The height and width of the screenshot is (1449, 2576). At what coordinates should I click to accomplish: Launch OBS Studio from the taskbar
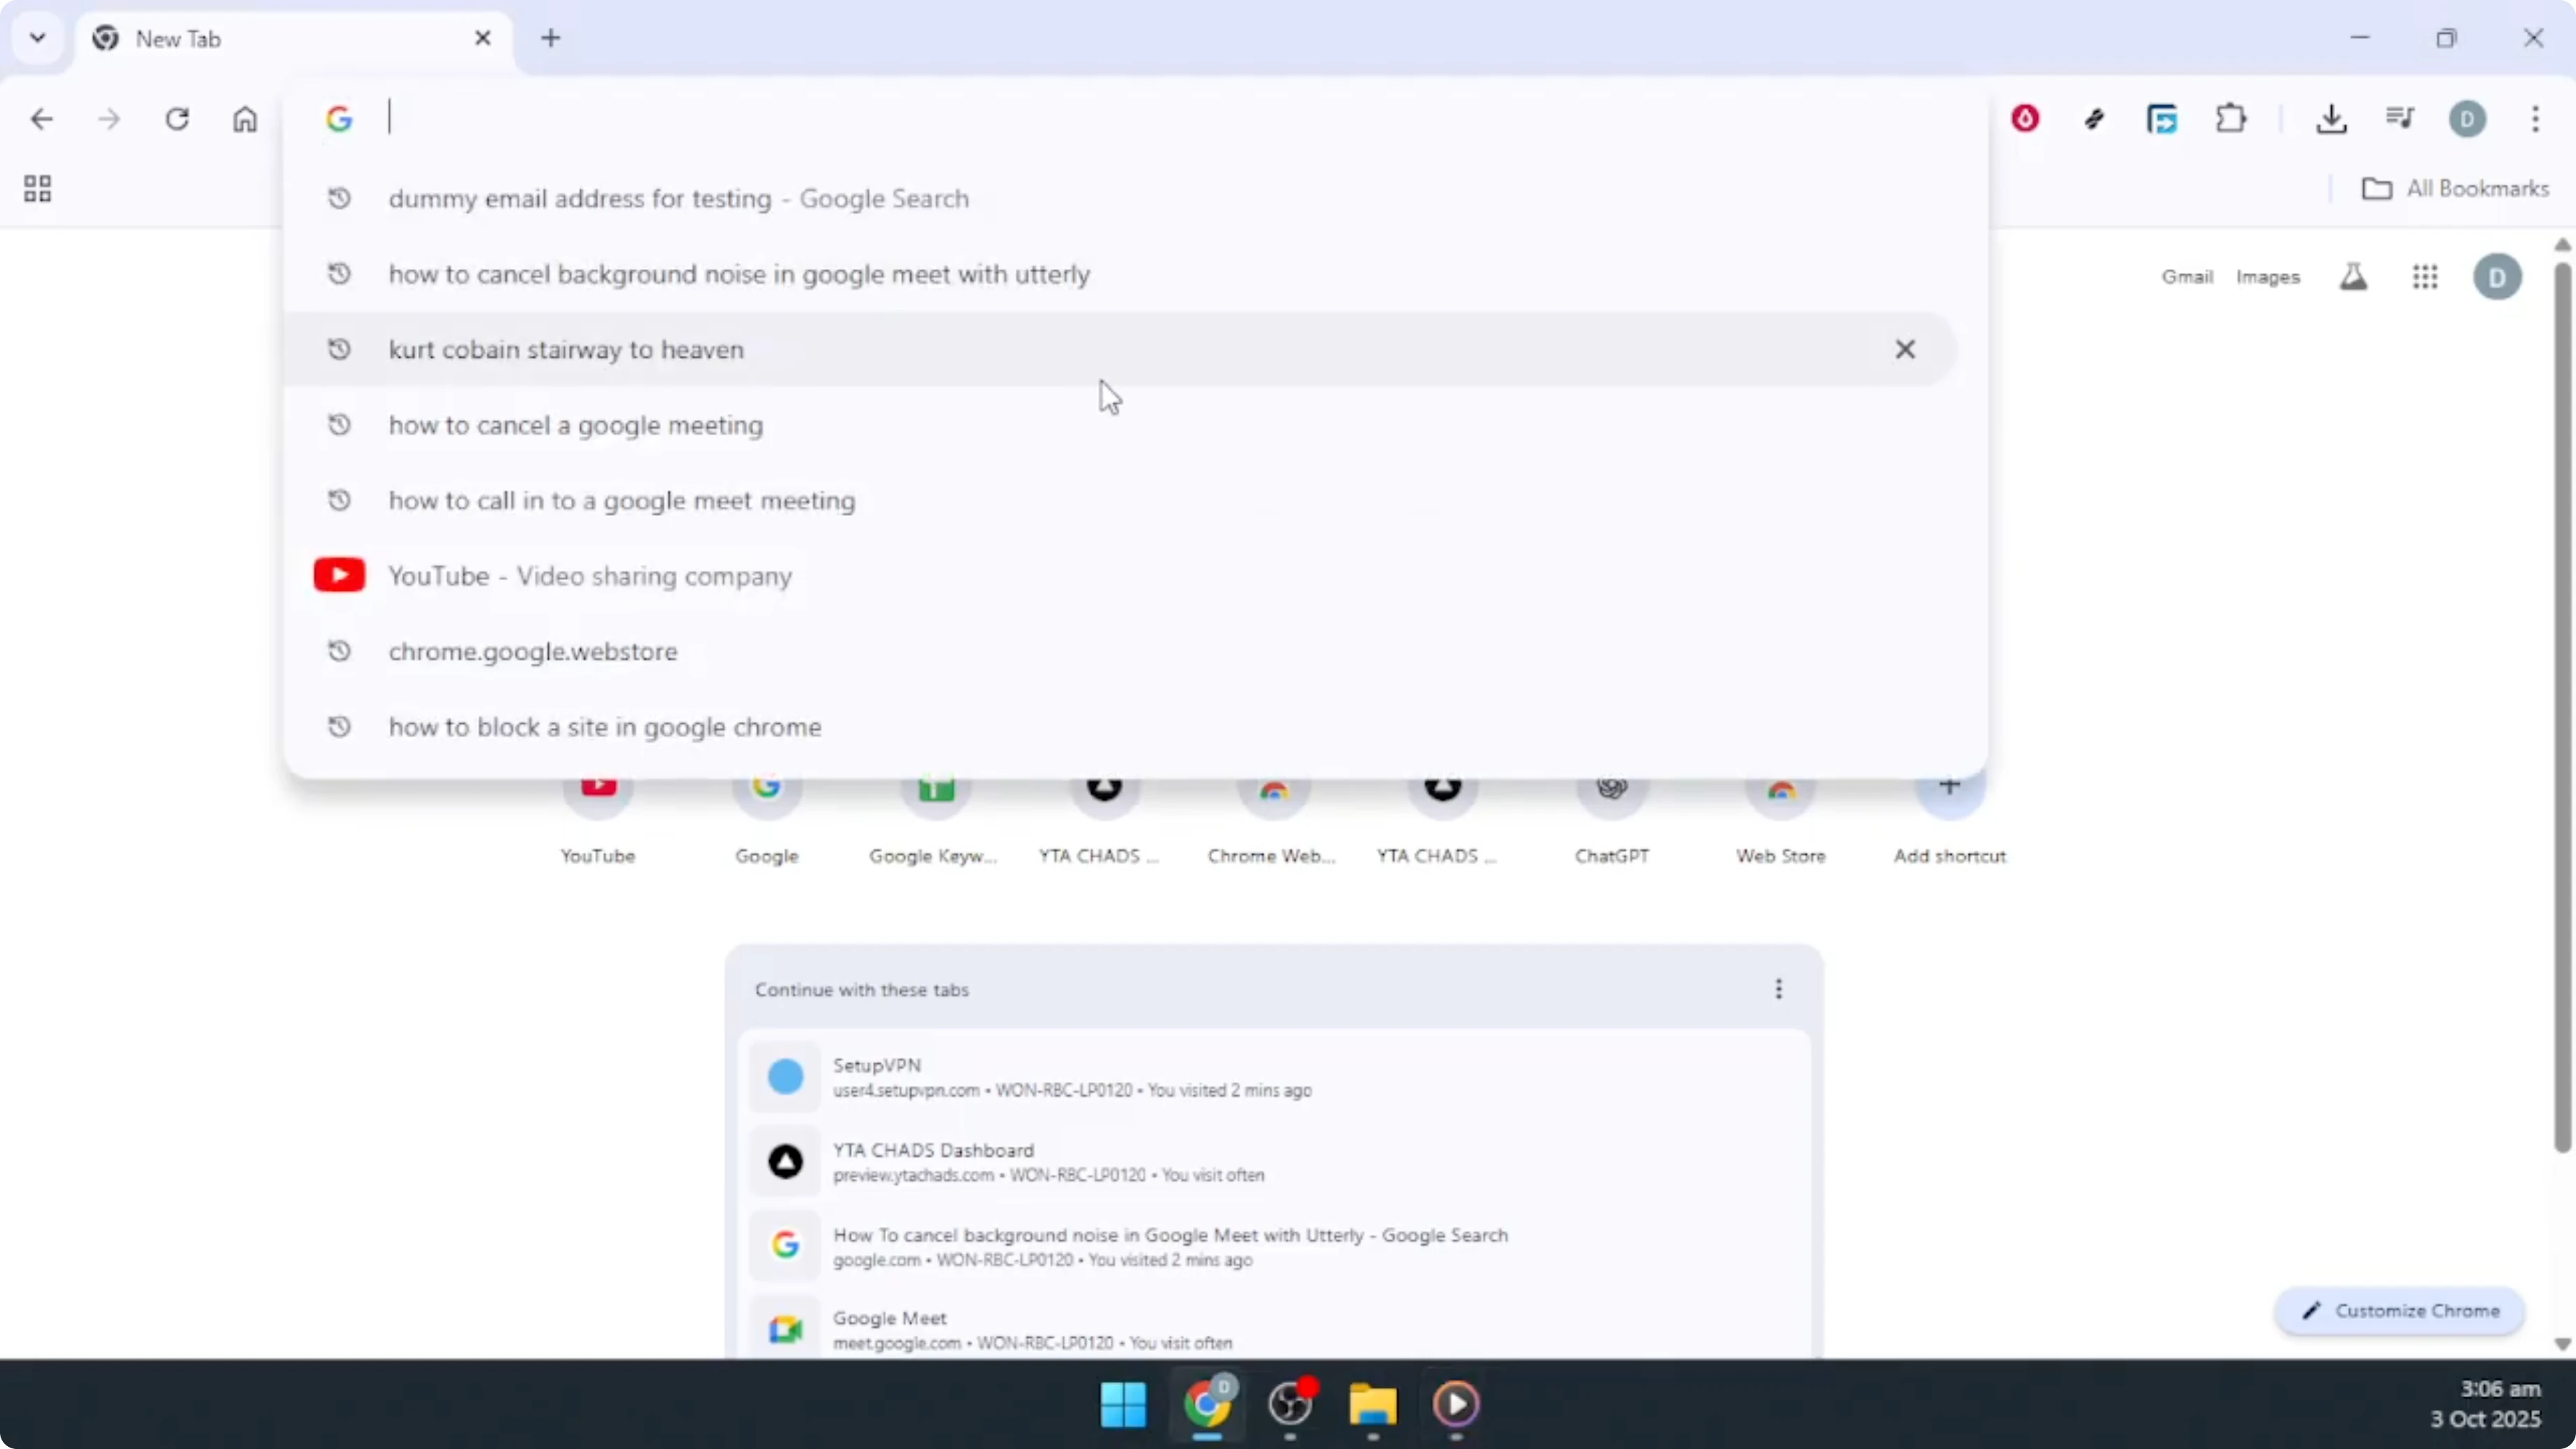[1290, 1407]
